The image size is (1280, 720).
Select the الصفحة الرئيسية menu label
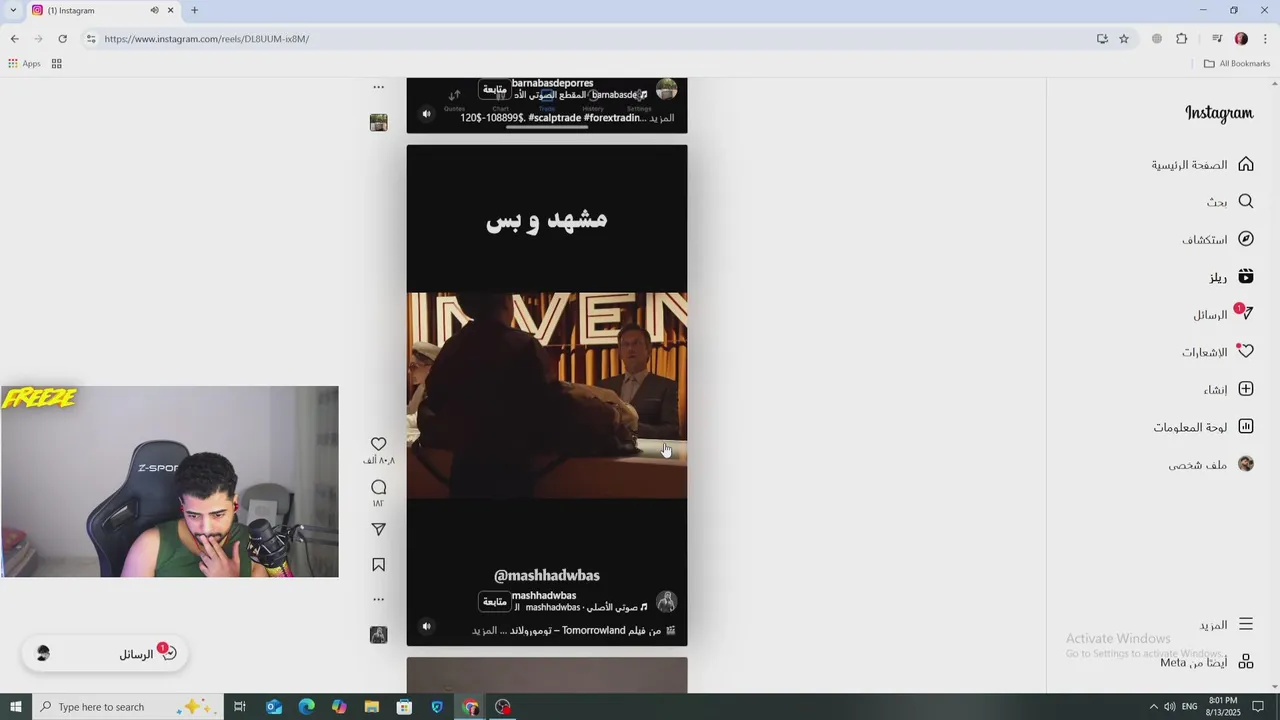coord(1189,165)
